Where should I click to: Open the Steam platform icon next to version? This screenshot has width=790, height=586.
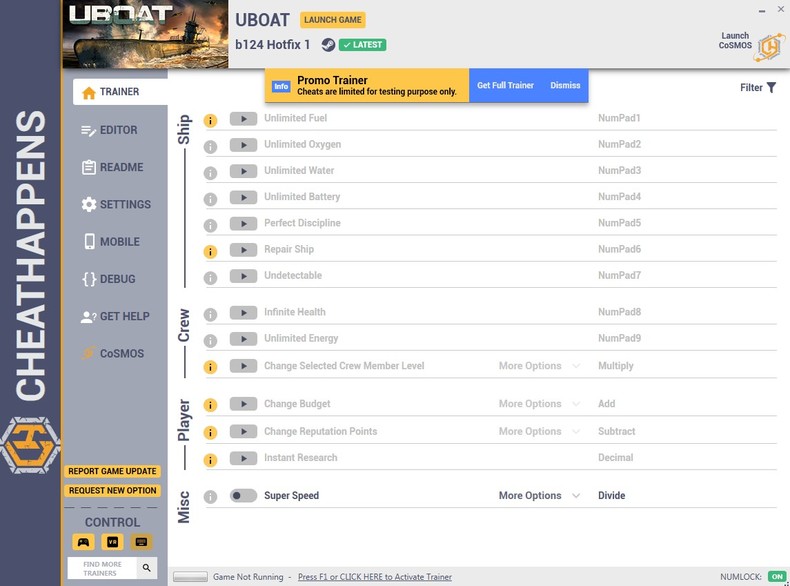tap(328, 45)
